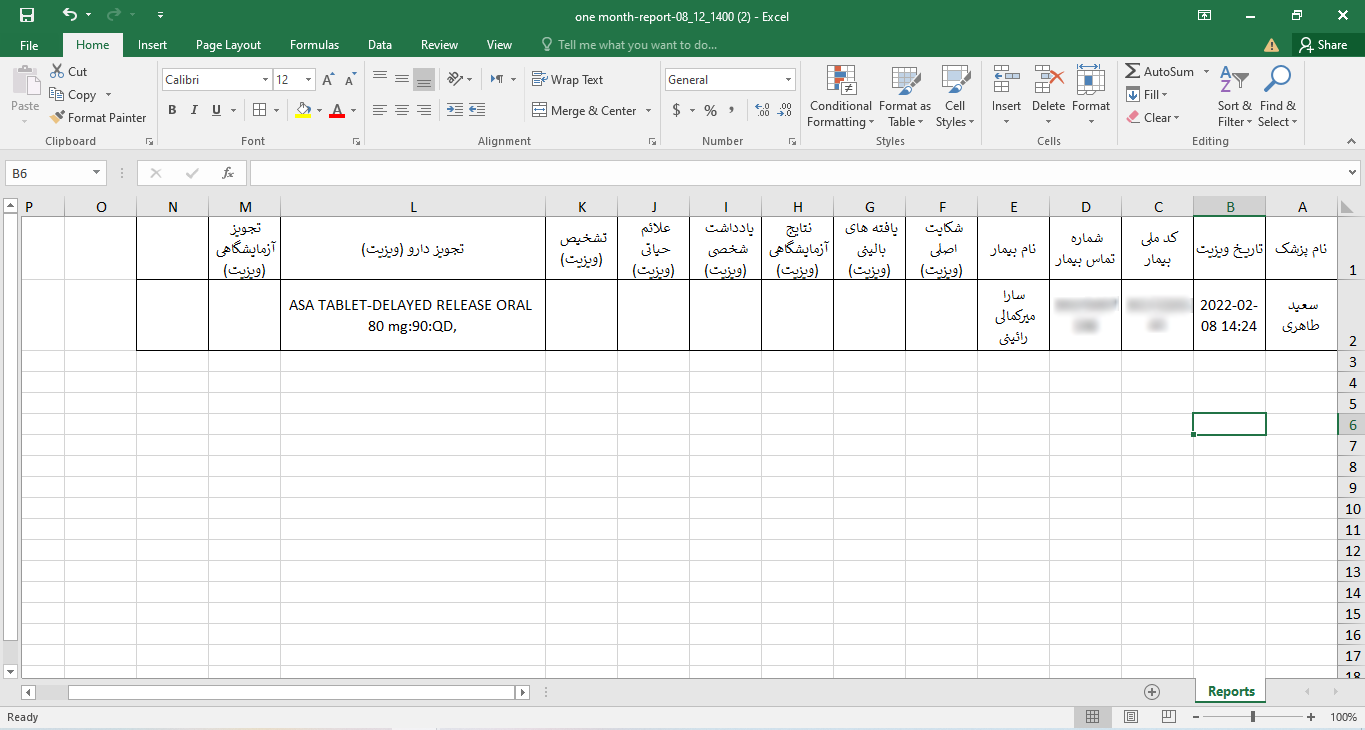Click the zoom slider handle
This screenshot has width=1365, height=730.
1253,717
